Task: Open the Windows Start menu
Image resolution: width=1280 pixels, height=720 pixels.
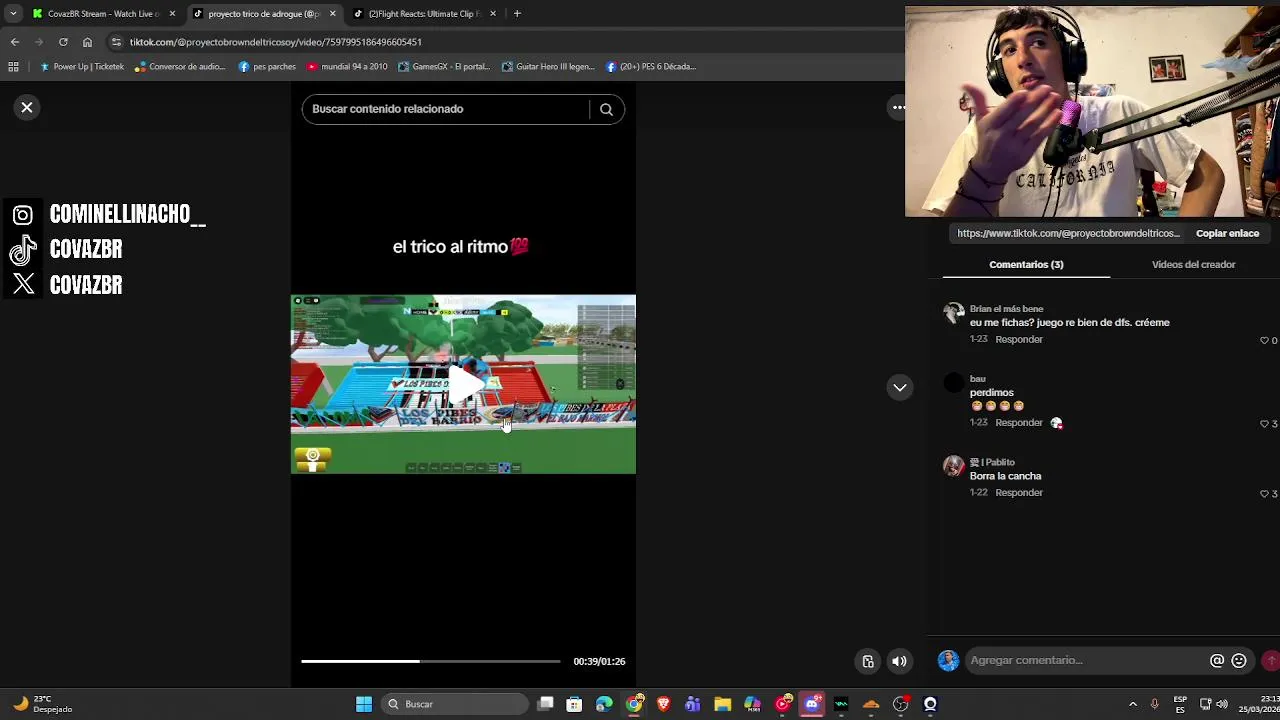Action: [364, 704]
